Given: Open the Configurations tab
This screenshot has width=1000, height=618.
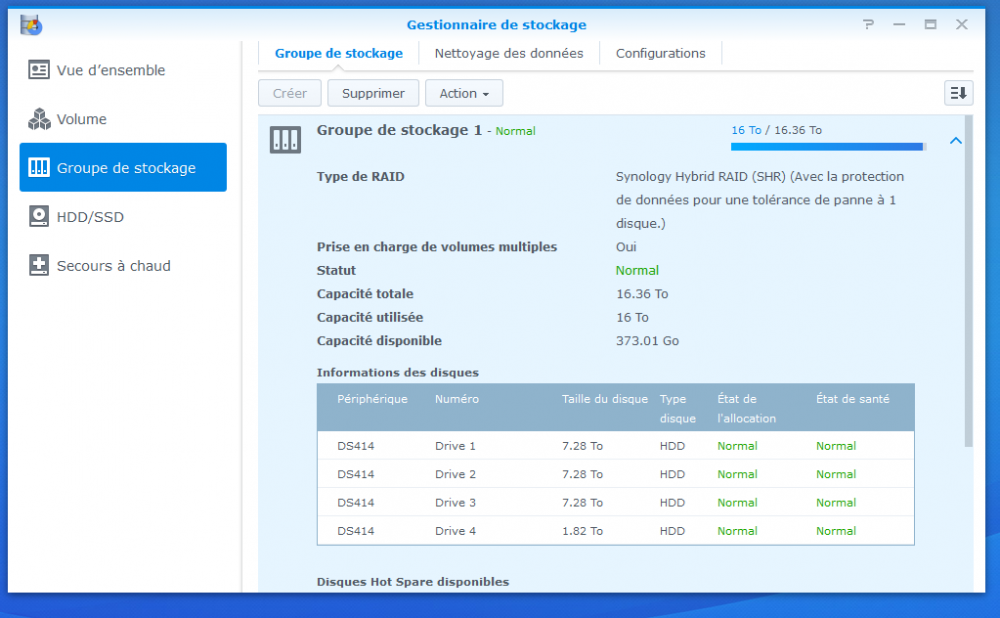Looking at the screenshot, I should 661,54.
